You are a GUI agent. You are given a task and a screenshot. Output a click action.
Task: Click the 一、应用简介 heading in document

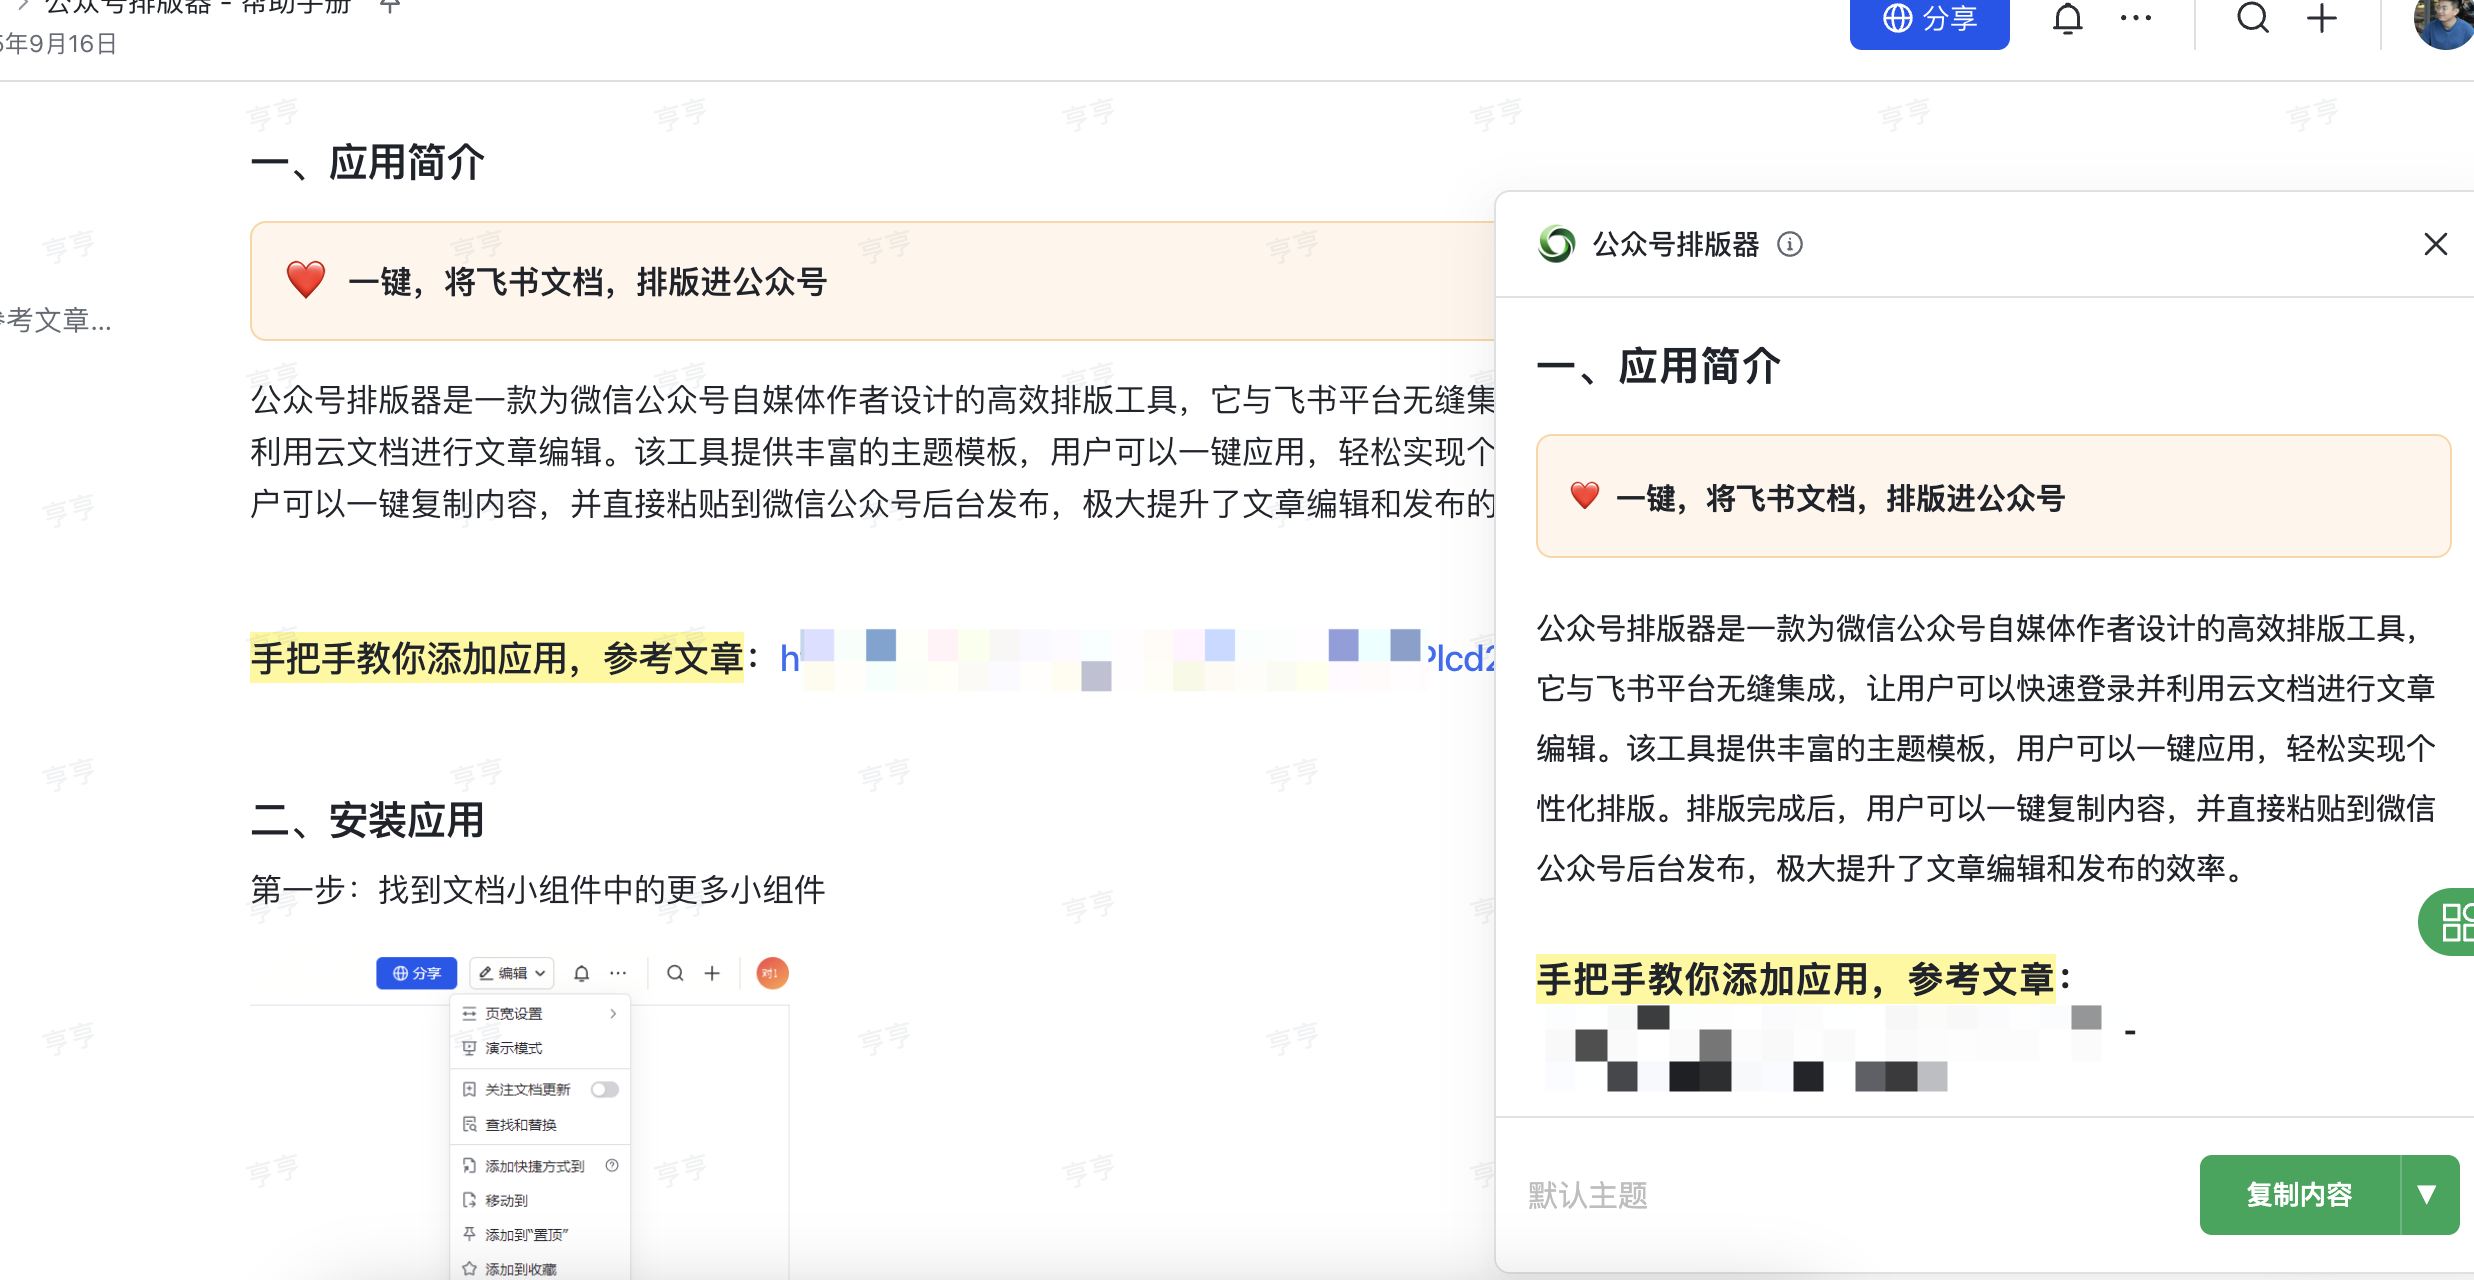pos(367,163)
